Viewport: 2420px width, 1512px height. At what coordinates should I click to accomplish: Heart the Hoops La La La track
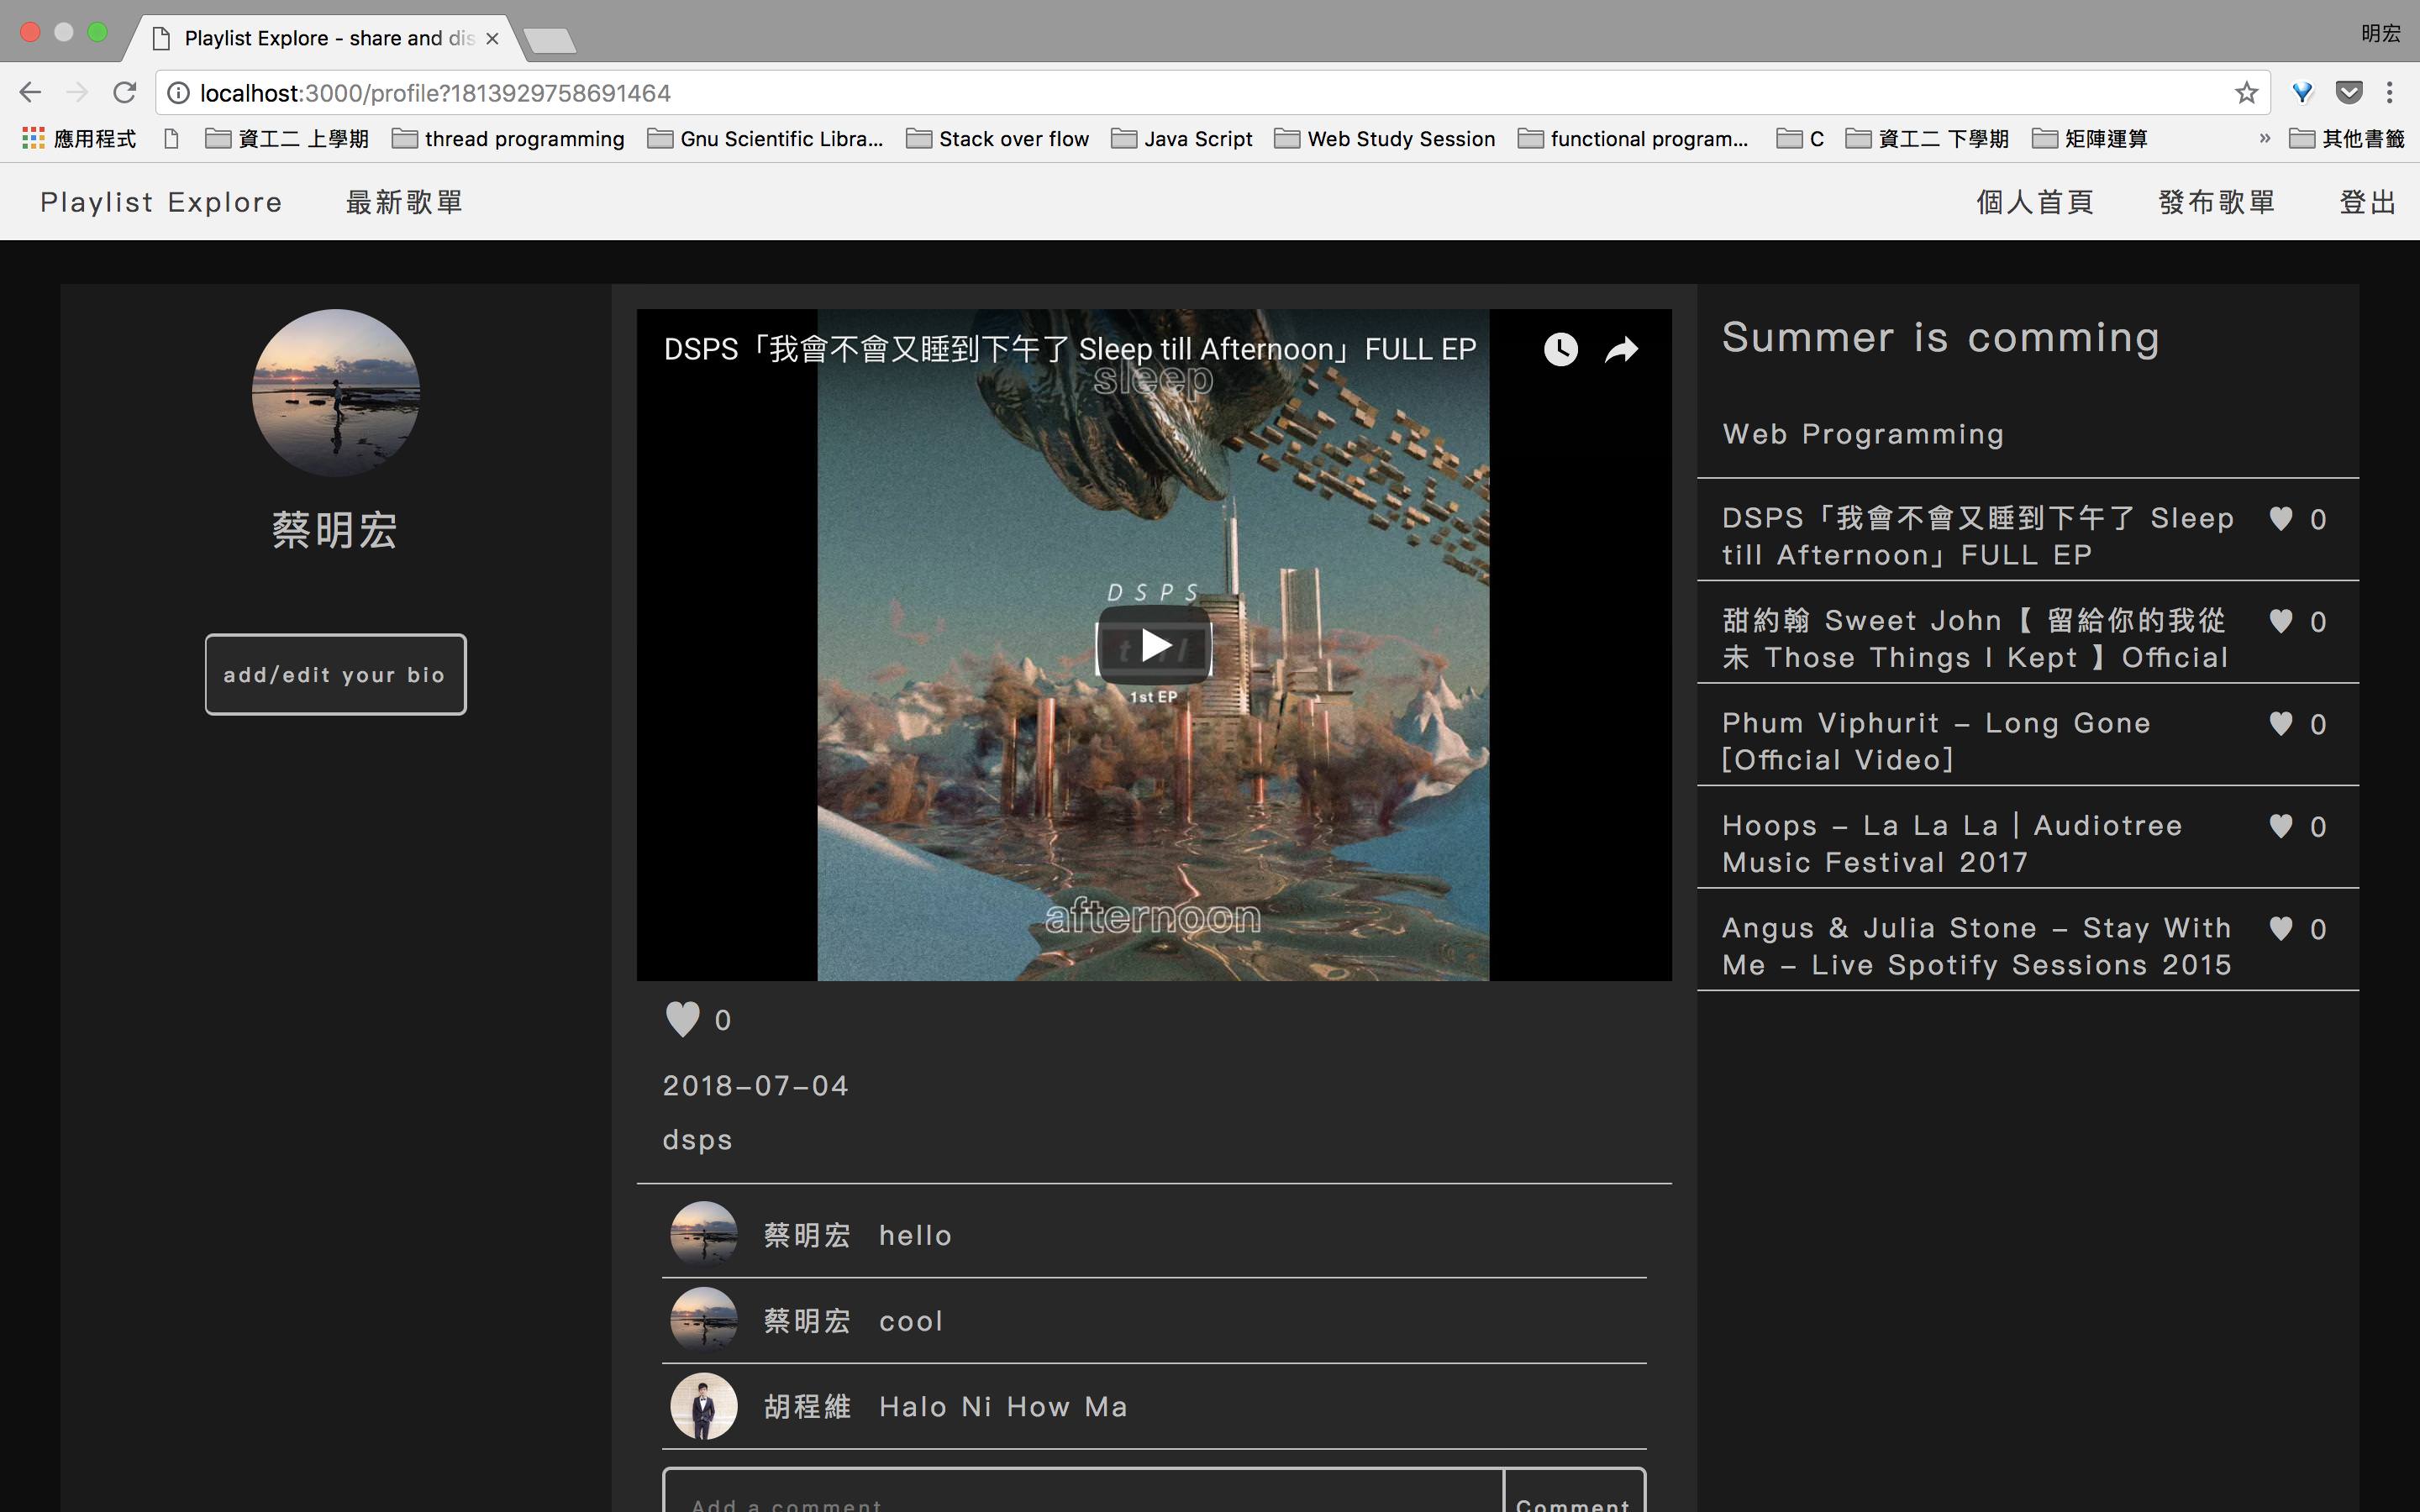click(x=2281, y=827)
